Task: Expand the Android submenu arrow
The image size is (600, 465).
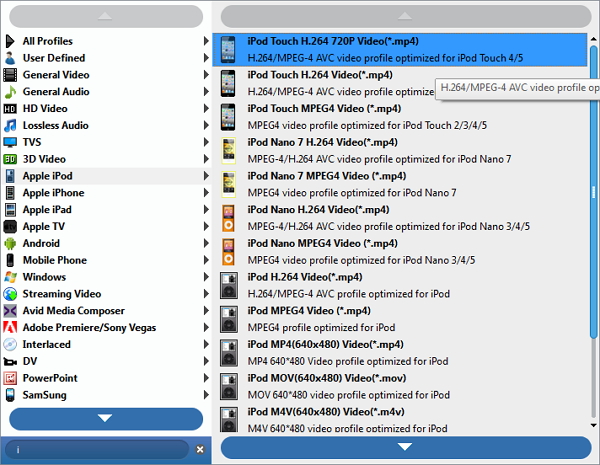Action: click(206, 243)
